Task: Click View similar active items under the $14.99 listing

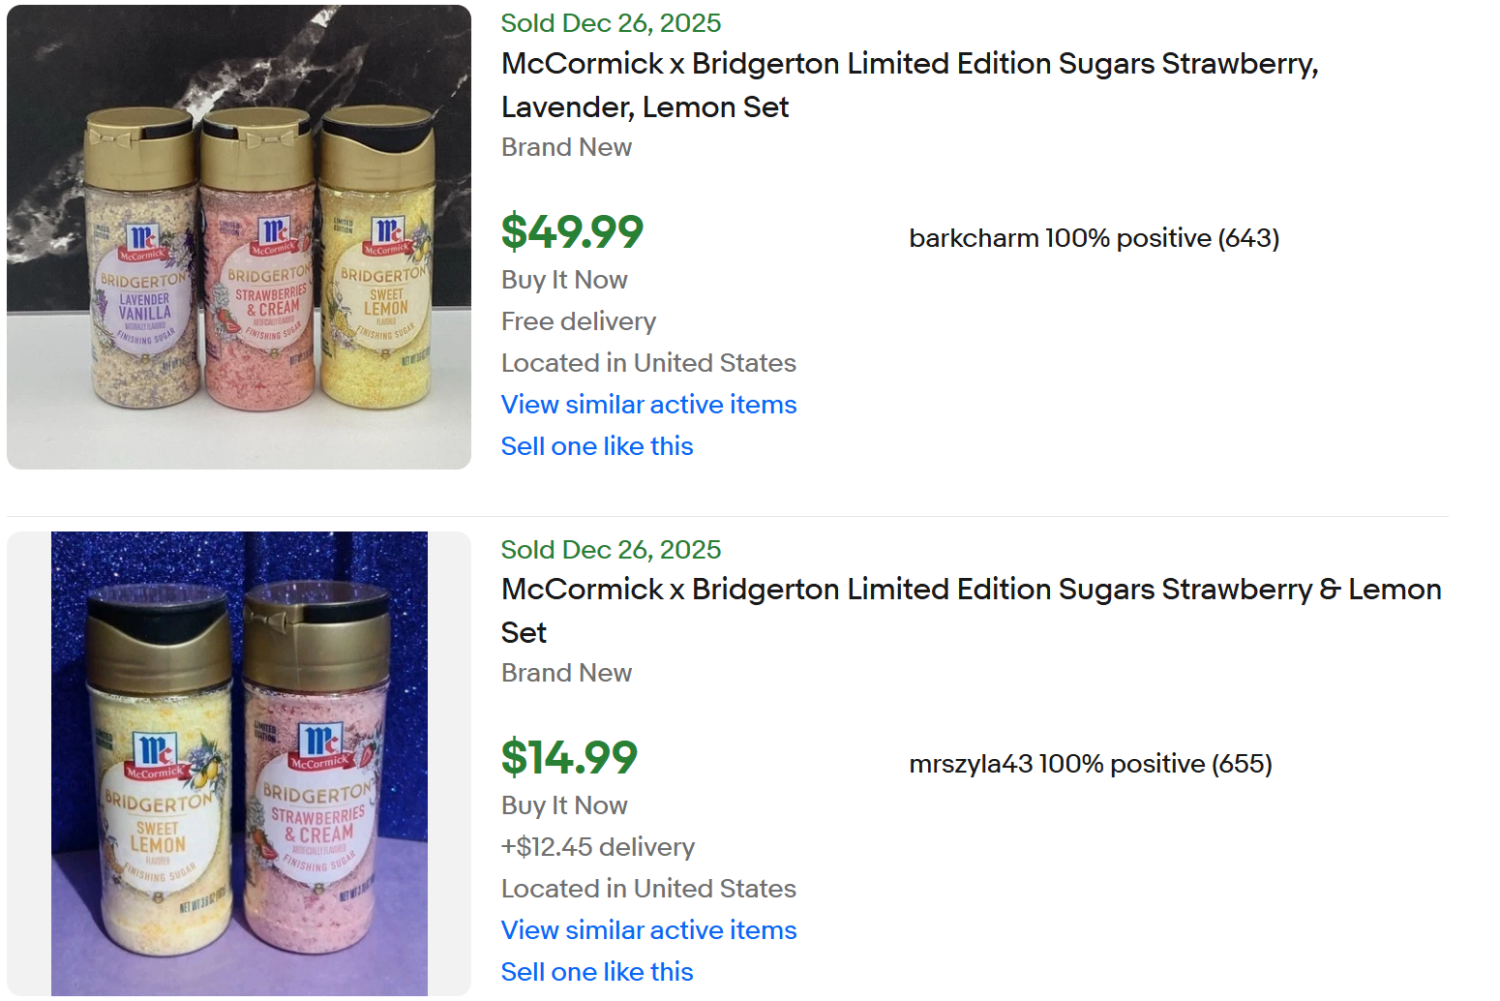Action: [x=648, y=930]
